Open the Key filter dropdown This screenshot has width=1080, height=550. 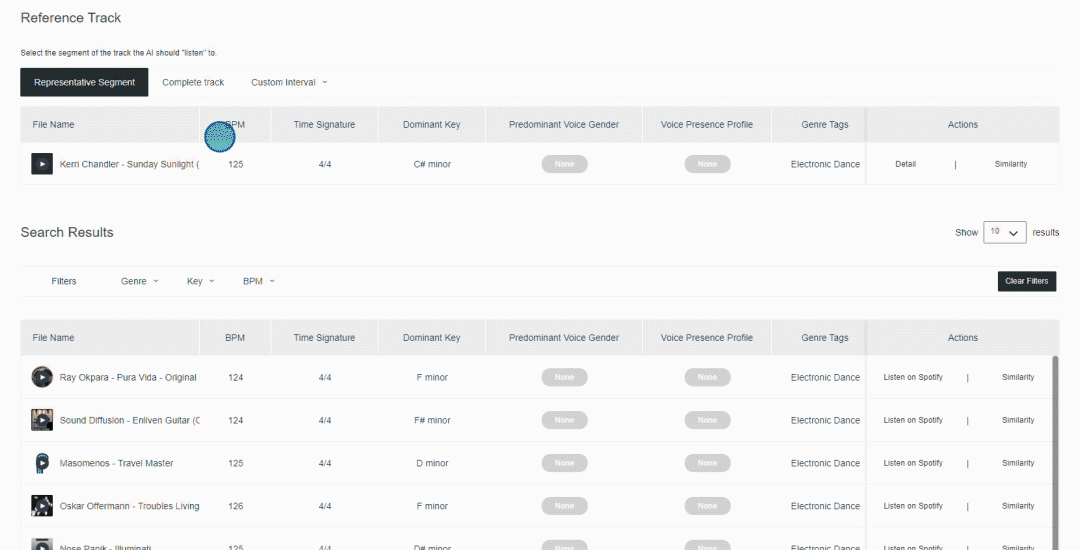click(x=200, y=281)
